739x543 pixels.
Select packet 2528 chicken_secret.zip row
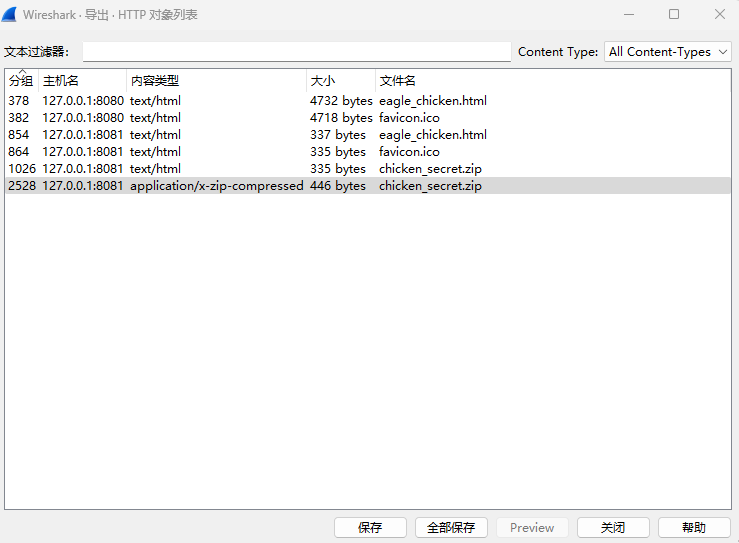click(x=368, y=185)
